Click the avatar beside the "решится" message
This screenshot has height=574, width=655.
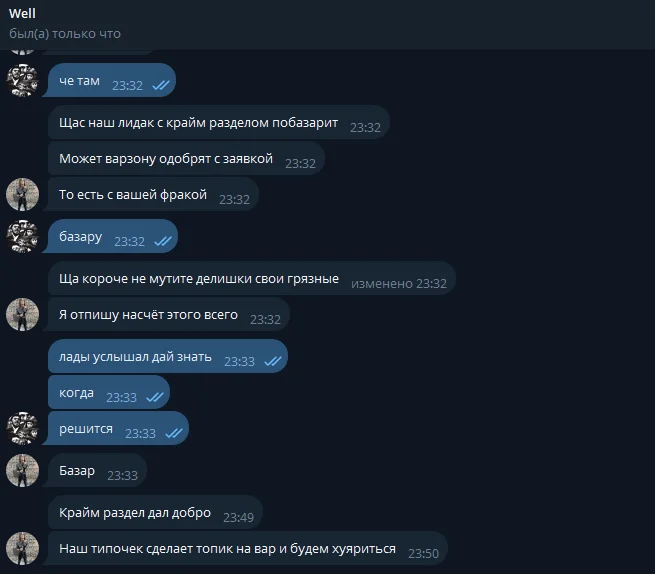tap(23, 428)
